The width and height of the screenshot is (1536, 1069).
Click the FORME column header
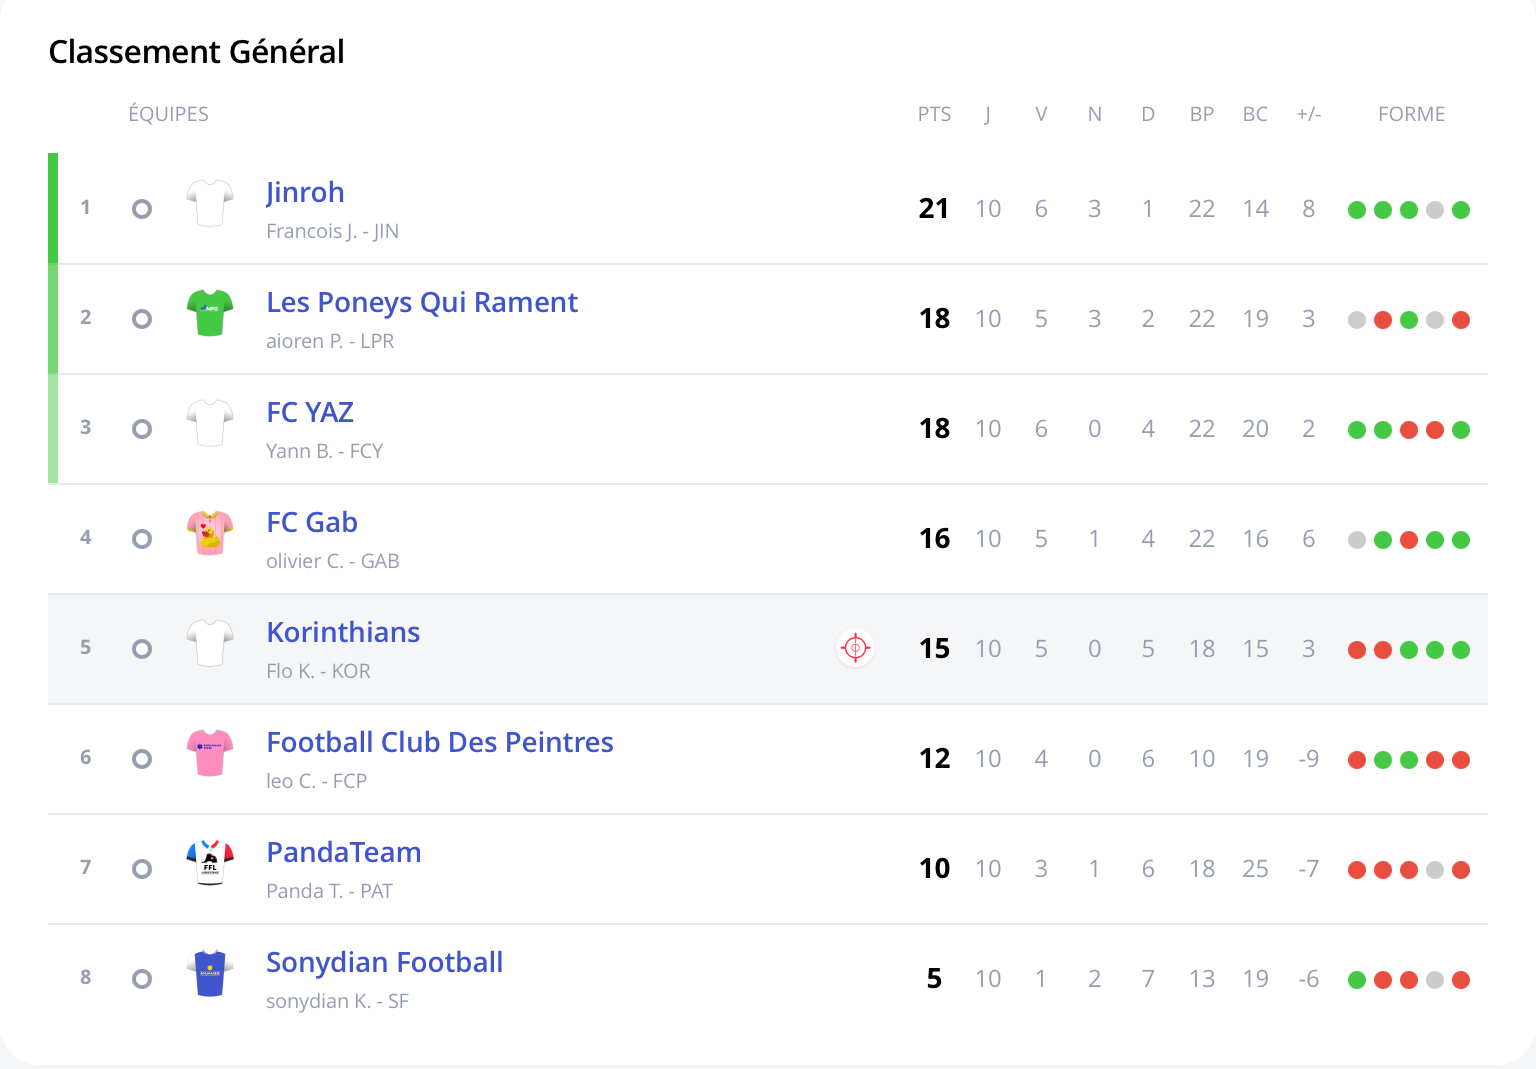tap(1411, 114)
